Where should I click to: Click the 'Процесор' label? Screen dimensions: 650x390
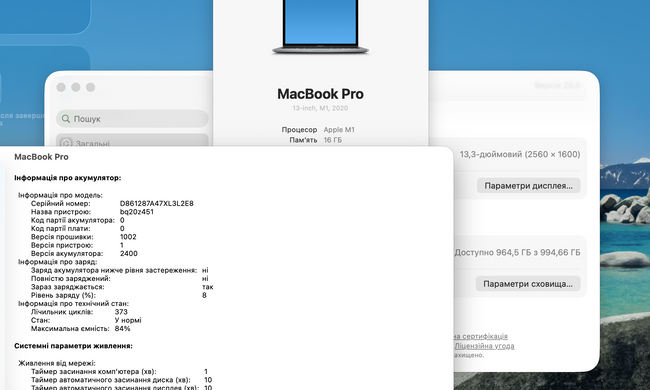pyautogui.click(x=299, y=130)
